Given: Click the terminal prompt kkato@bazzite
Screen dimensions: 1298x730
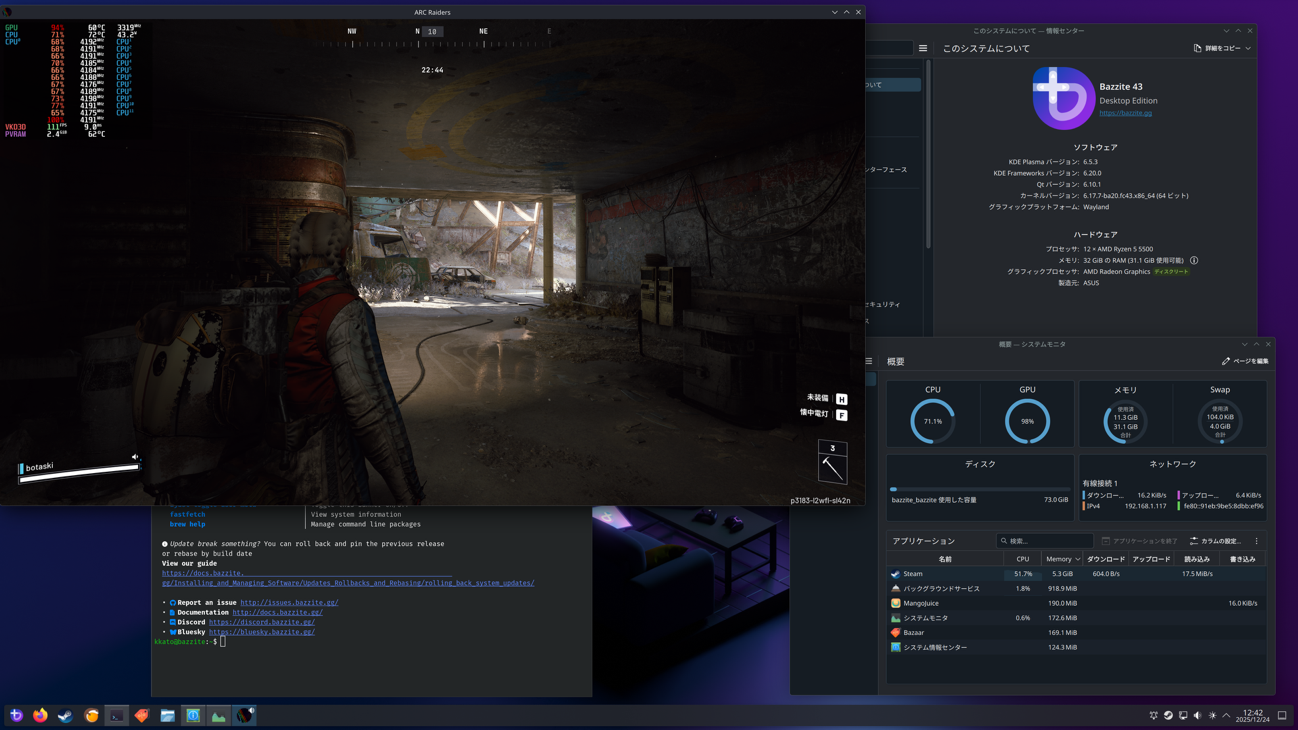Looking at the screenshot, I should pyautogui.click(x=185, y=642).
